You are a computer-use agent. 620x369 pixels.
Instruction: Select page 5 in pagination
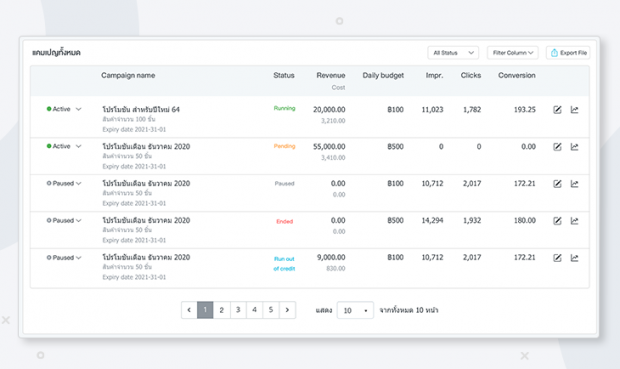pyautogui.click(x=271, y=310)
